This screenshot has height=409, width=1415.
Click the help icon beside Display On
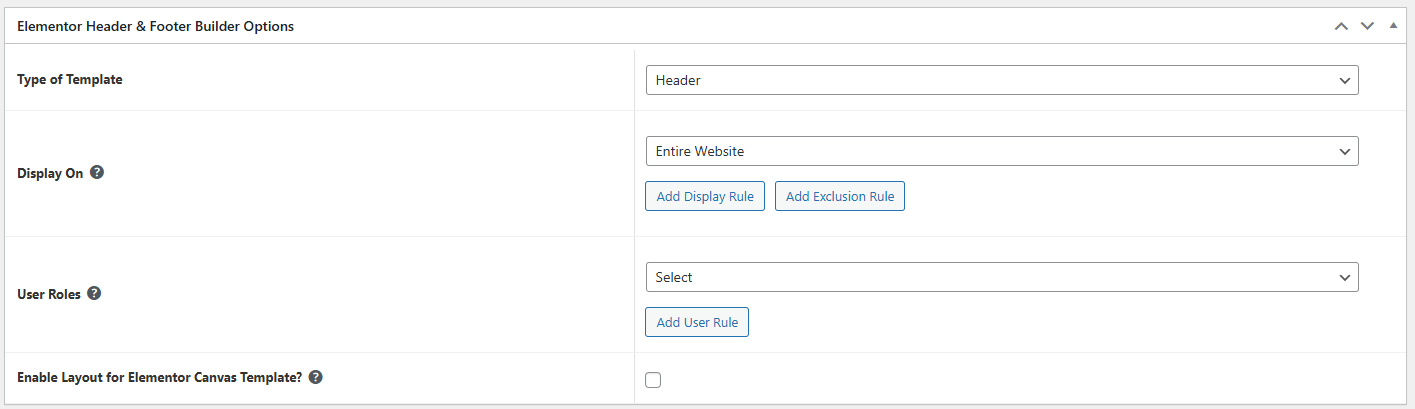coord(97,172)
